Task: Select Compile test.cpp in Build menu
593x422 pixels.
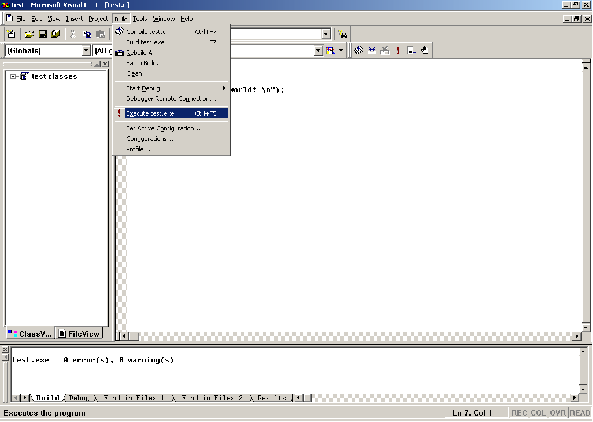Action: point(172,31)
